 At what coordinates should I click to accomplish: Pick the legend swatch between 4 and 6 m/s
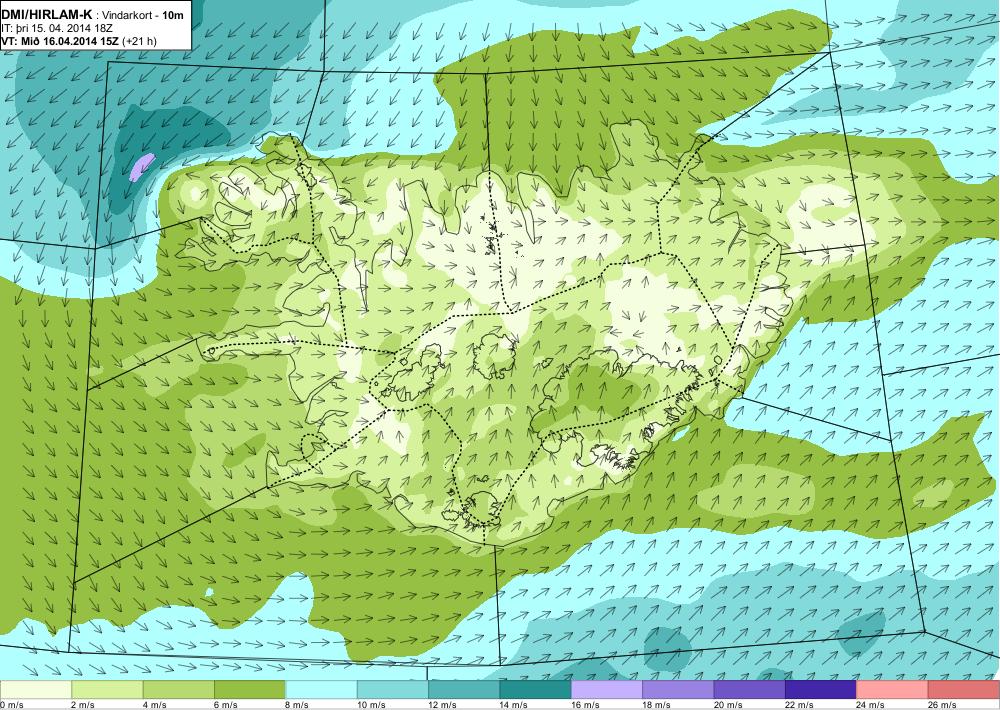(179, 690)
